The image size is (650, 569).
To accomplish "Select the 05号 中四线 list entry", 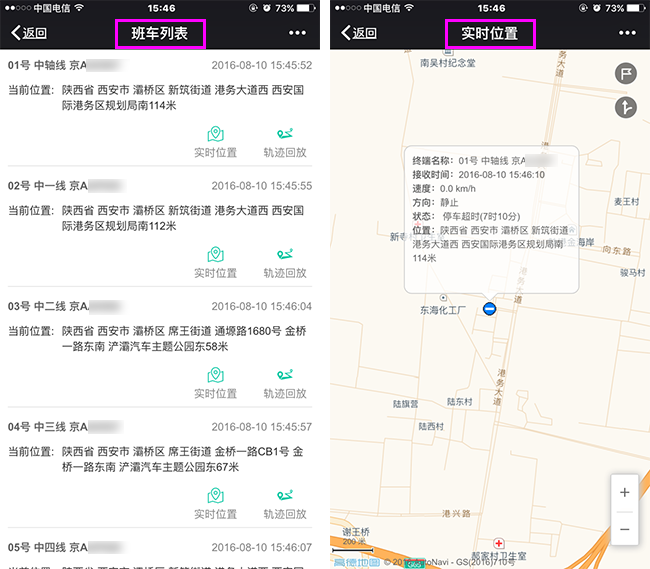I will (160, 547).
